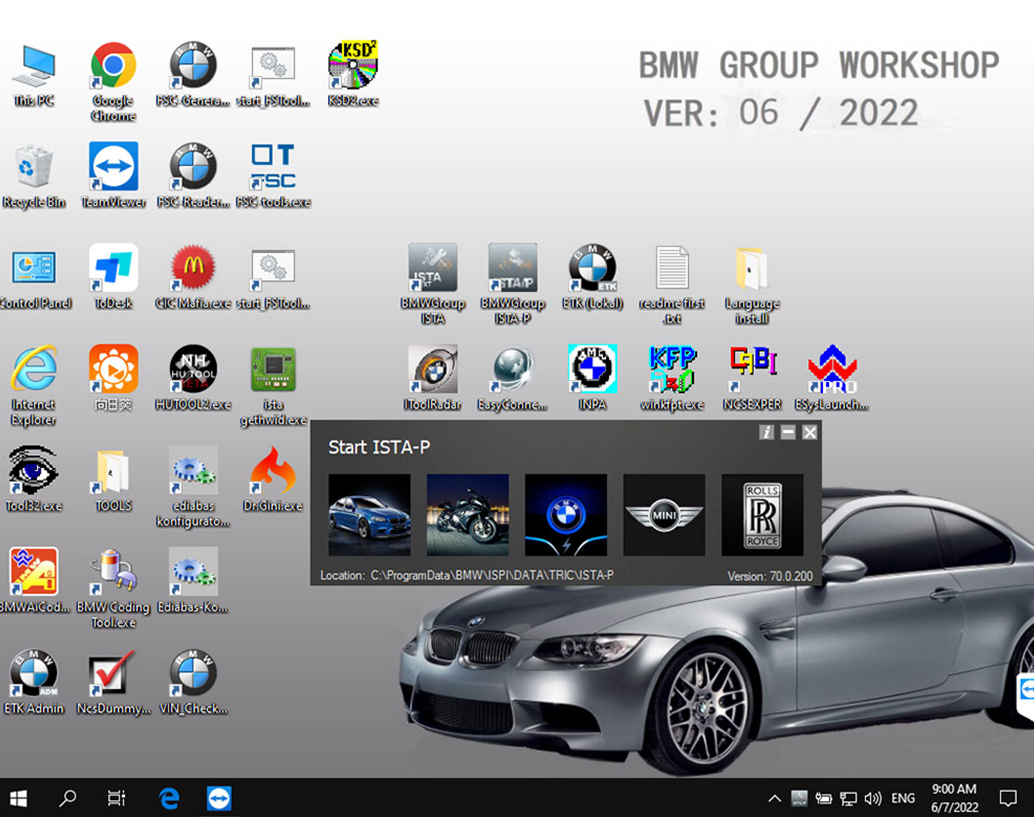
Task: Click the Recycle Bin desktop icon
Action: point(34,175)
